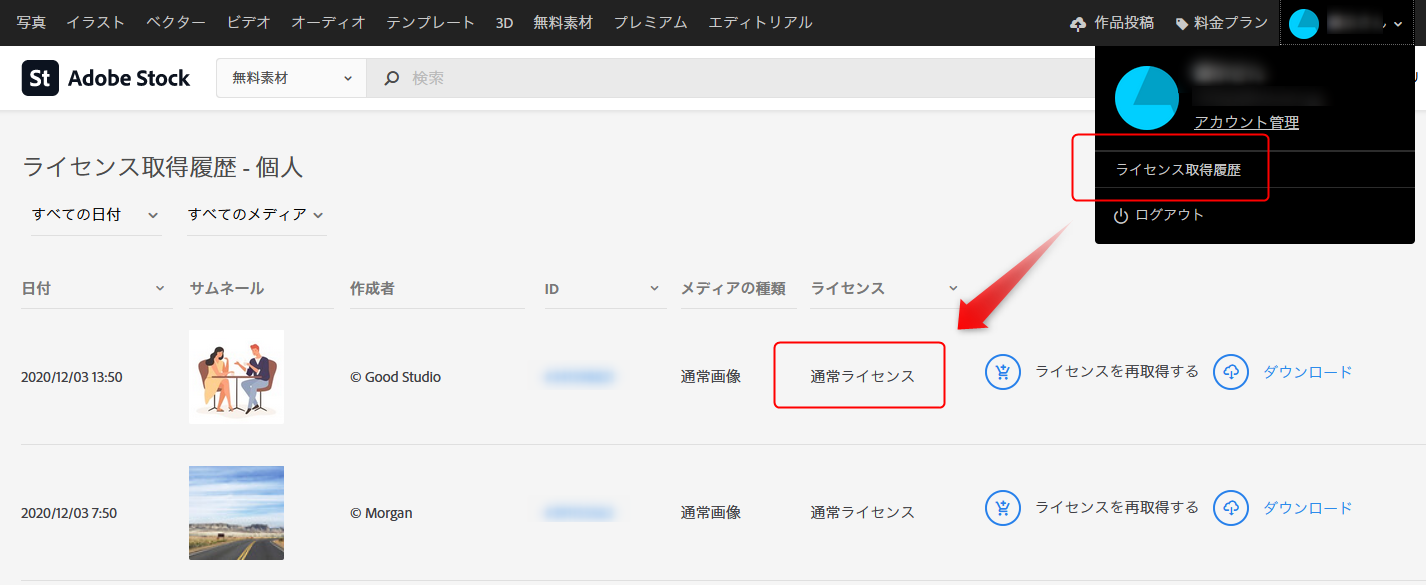Viewport: 1426px width, 585px height.
Task: Click the ライセンス取得履歴 - 個人 page heading
Action: click(x=163, y=167)
